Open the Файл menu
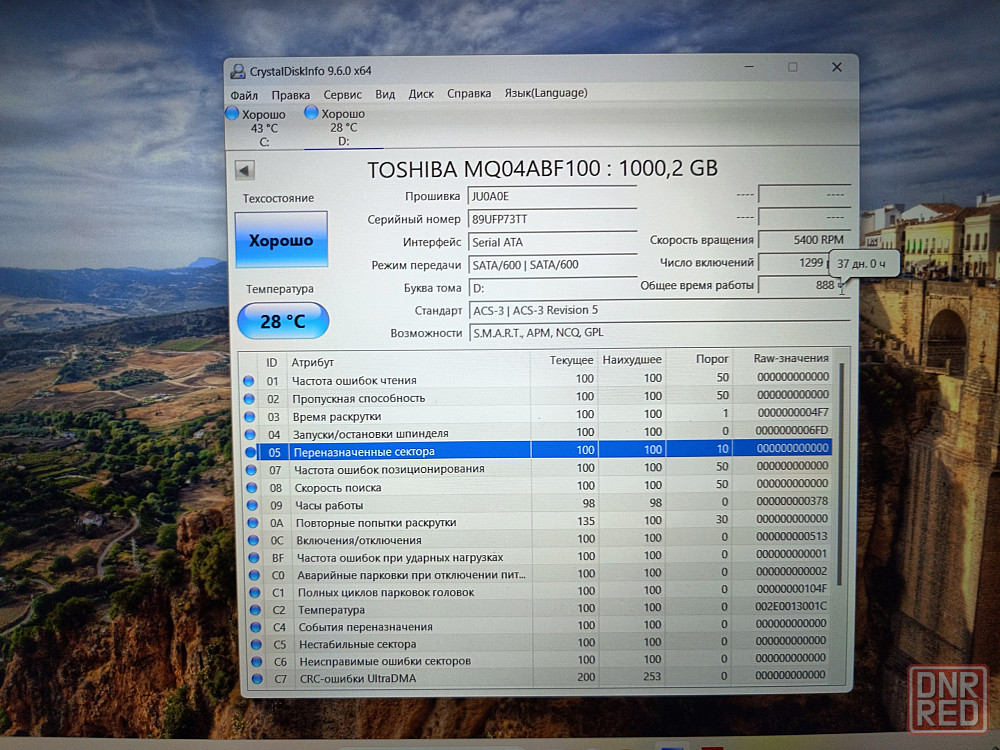 244,95
